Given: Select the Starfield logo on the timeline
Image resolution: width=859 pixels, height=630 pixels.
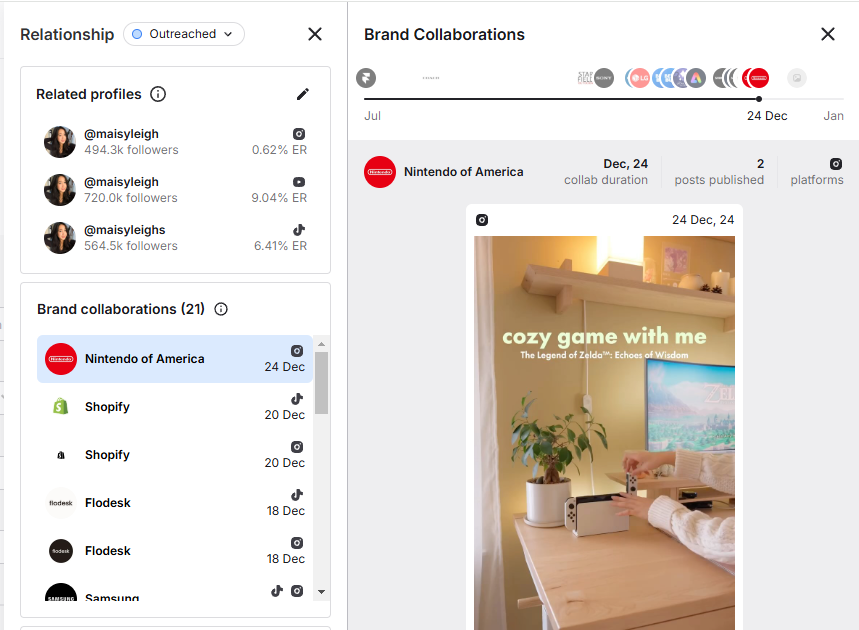Looking at the screenshot, I should tap(586, 78).
